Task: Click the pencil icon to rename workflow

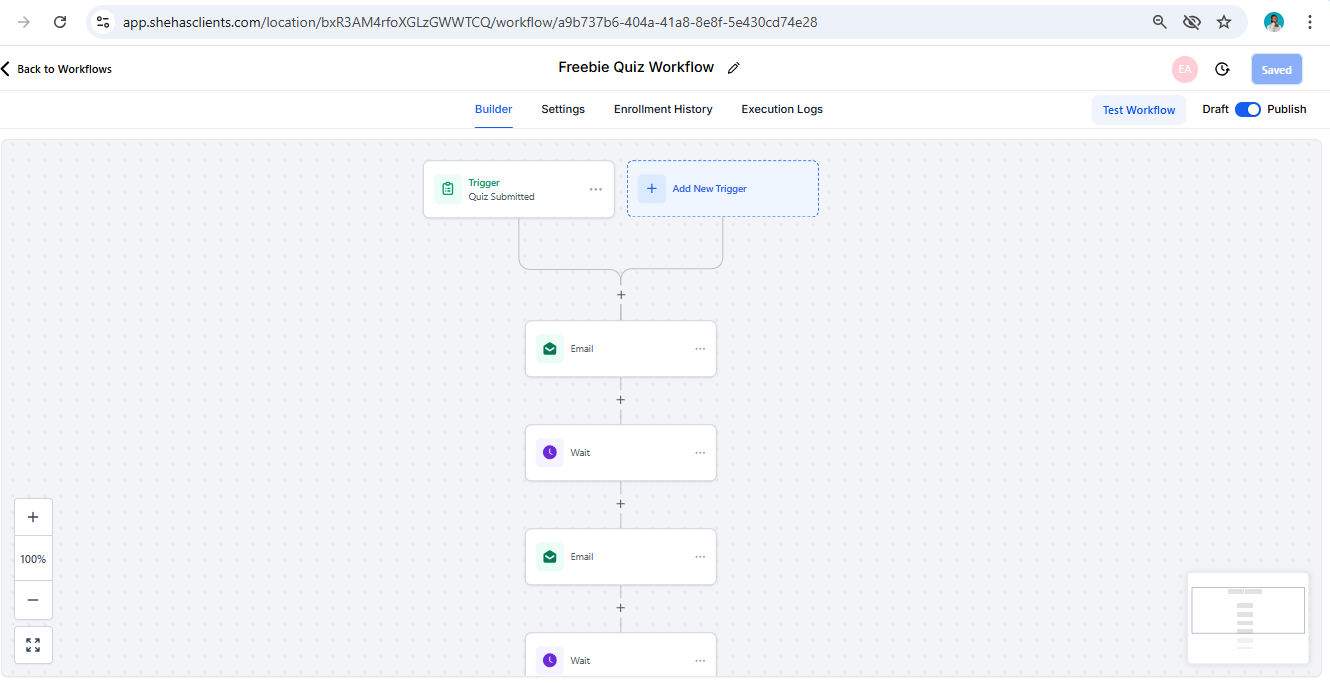Action: (733, 68)
